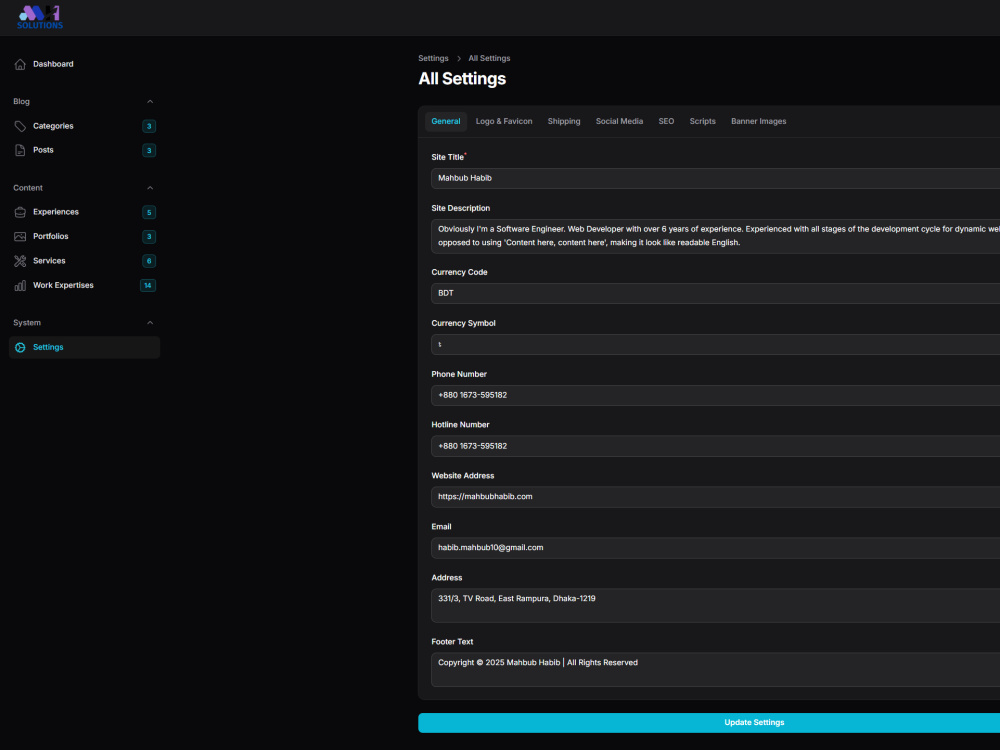The height and width of the screenshot is (750, 1000).
Task: Collapse the Content section chevron
Action: pyautogui.click(x=150, y=188)
